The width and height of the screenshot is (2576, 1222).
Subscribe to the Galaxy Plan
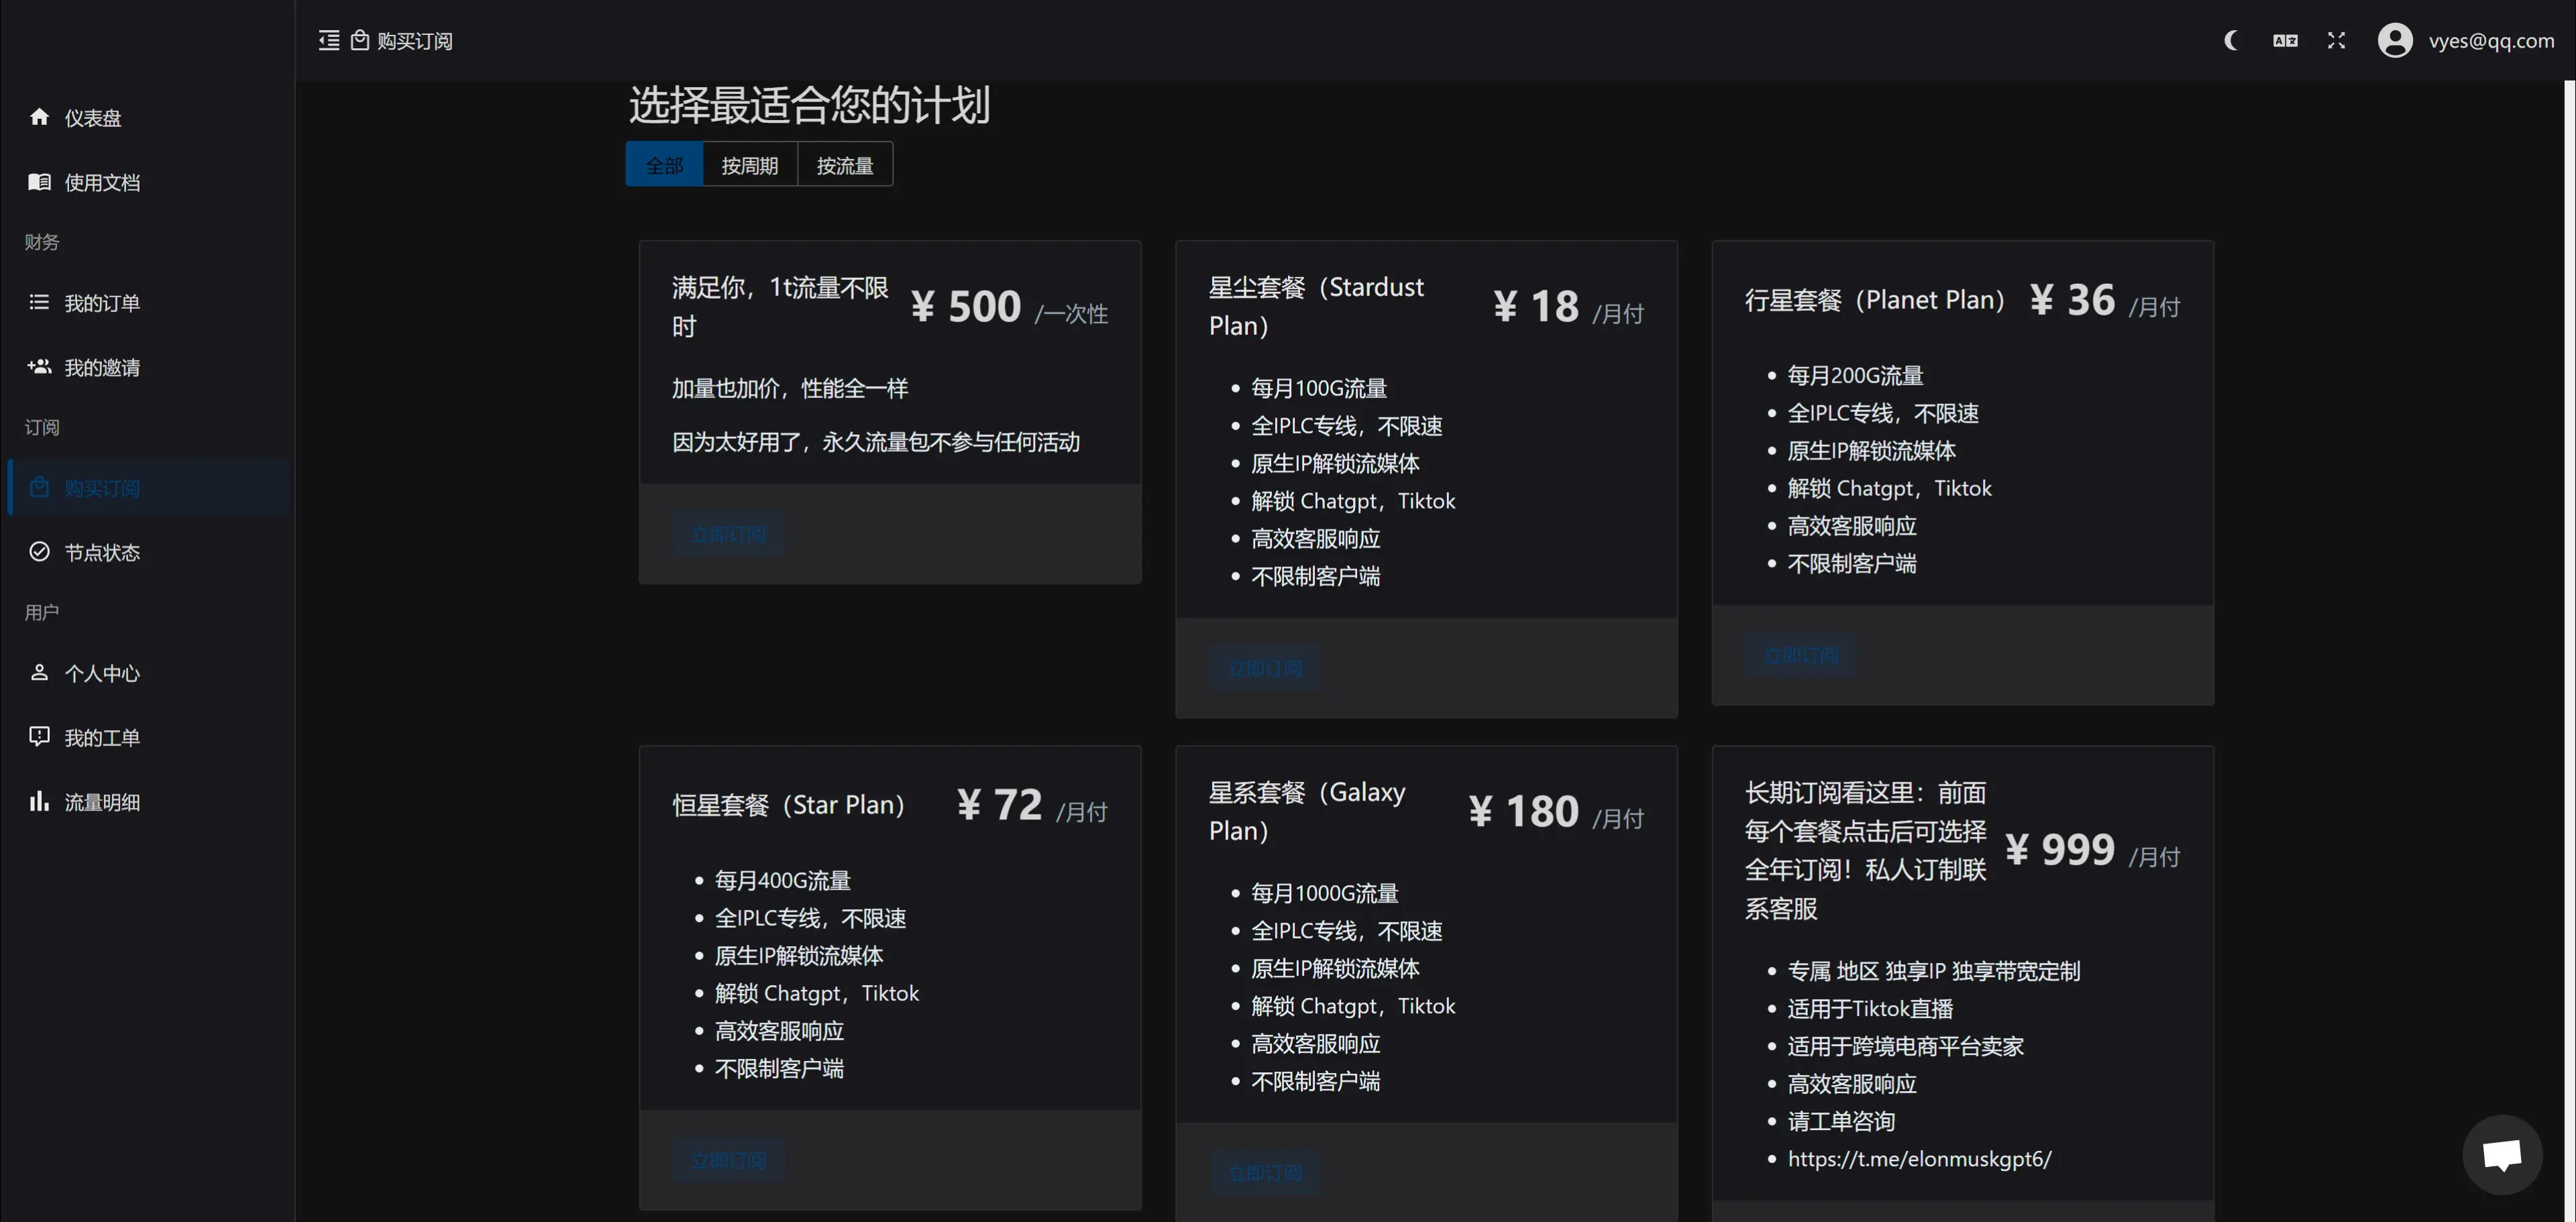pyautogui.click(x=1265, y=1172)
